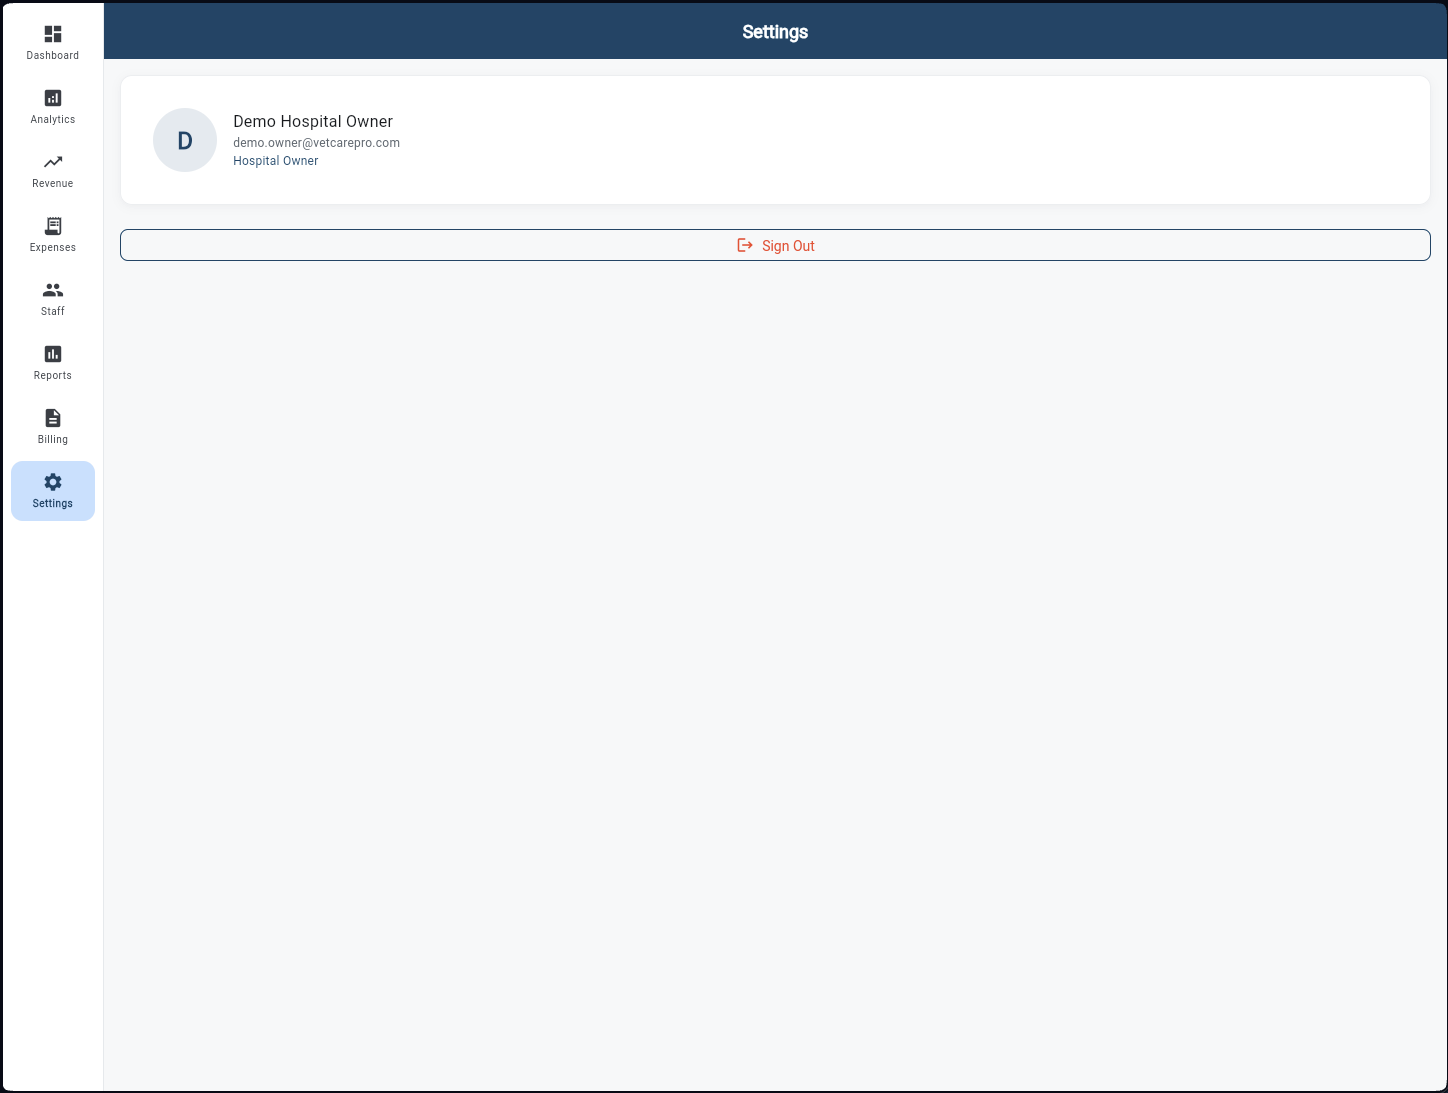Open the Staff tab label

(x=52, y=311)
